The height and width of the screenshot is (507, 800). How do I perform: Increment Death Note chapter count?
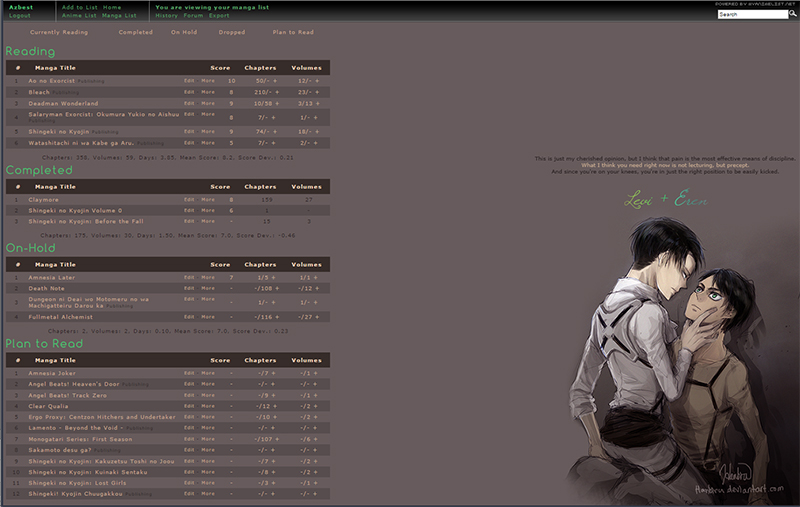point(277,289)
